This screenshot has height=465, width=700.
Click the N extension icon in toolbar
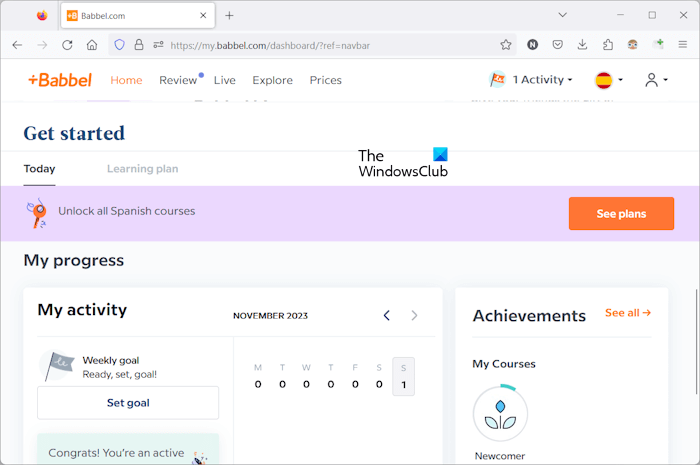[532, 45]
